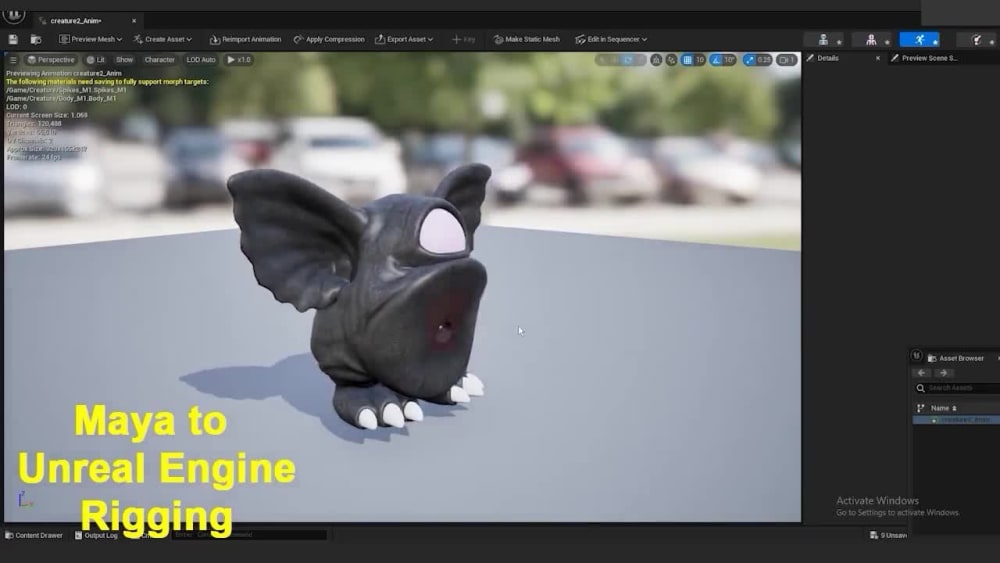Sort Asset Browser by Name column
The height and width of the screenshot is (563, 1000).
pos(943,408)
